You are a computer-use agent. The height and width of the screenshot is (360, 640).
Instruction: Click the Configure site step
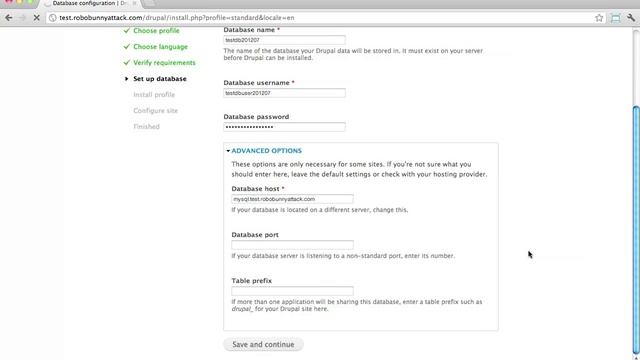(156, 111)
